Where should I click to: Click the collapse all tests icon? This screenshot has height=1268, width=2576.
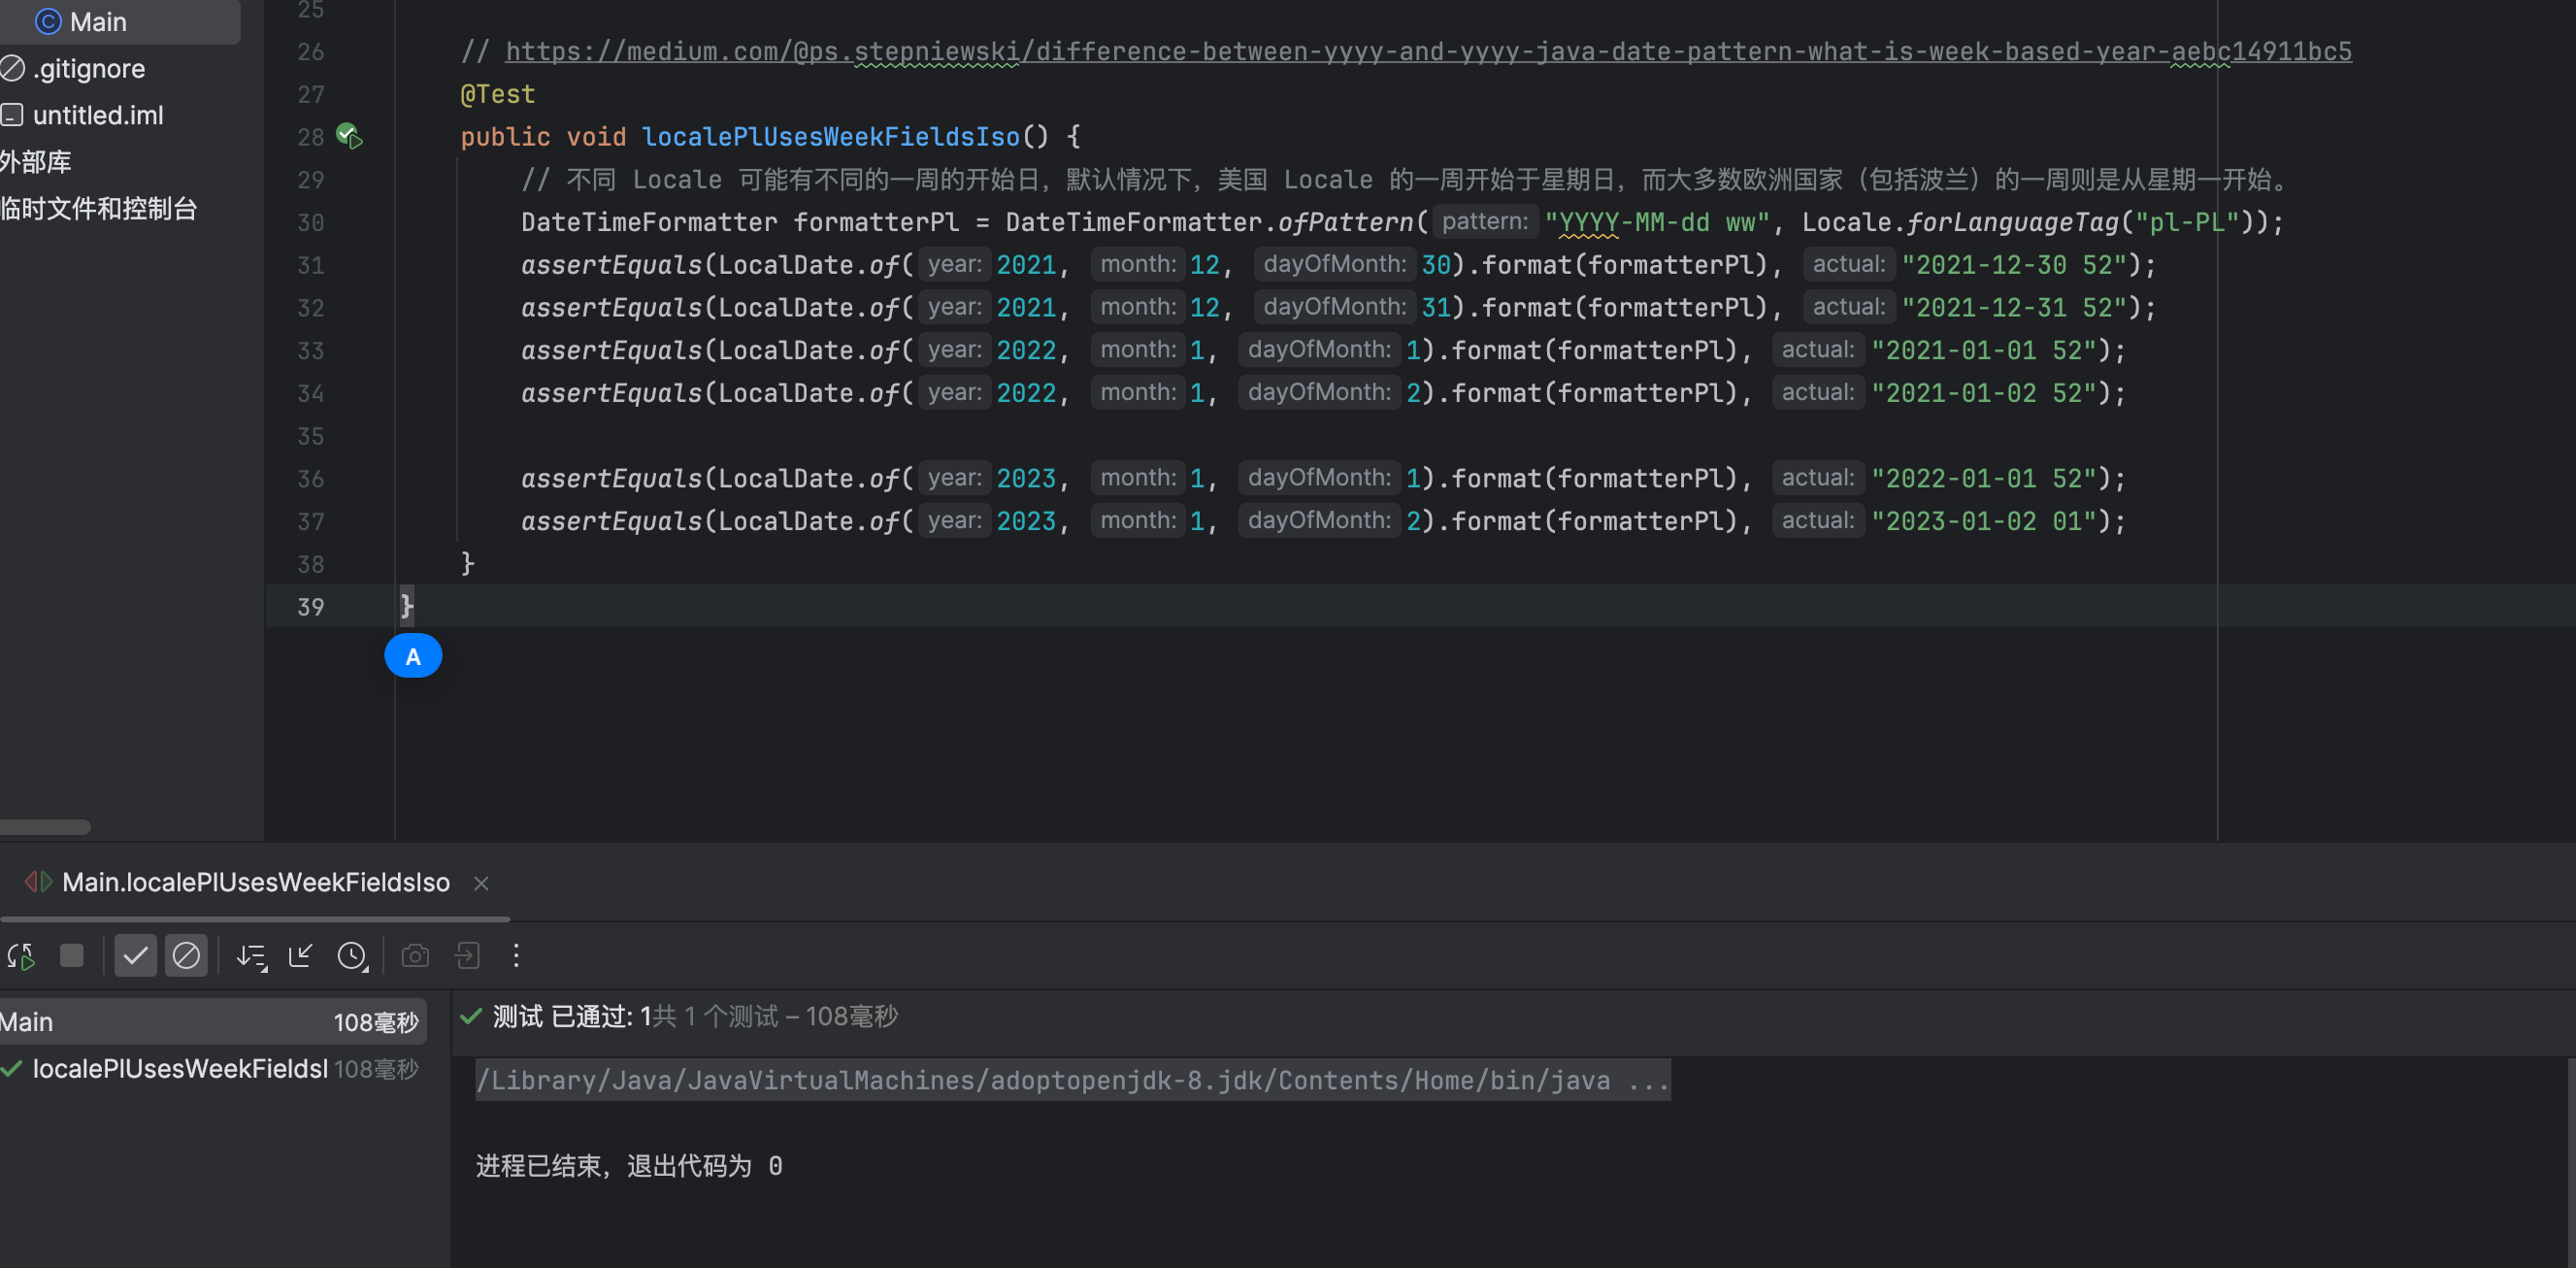coord(300,956)
